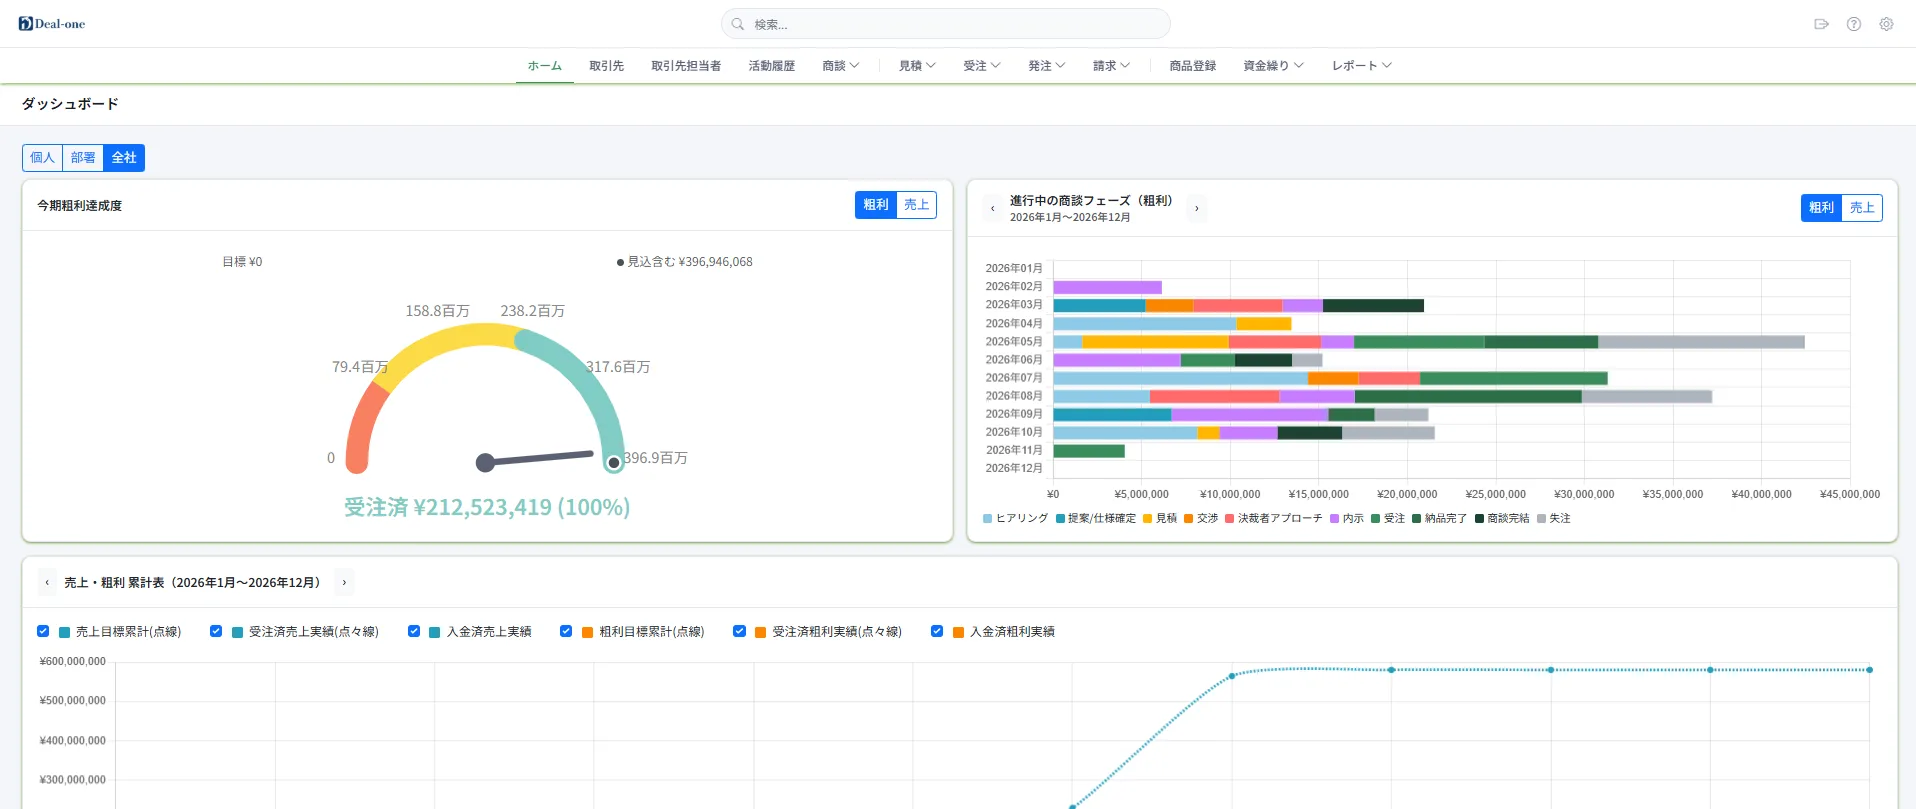Click the gauge end marker dot
This screenshot has width=1916, height=809.
pos(614,463)
